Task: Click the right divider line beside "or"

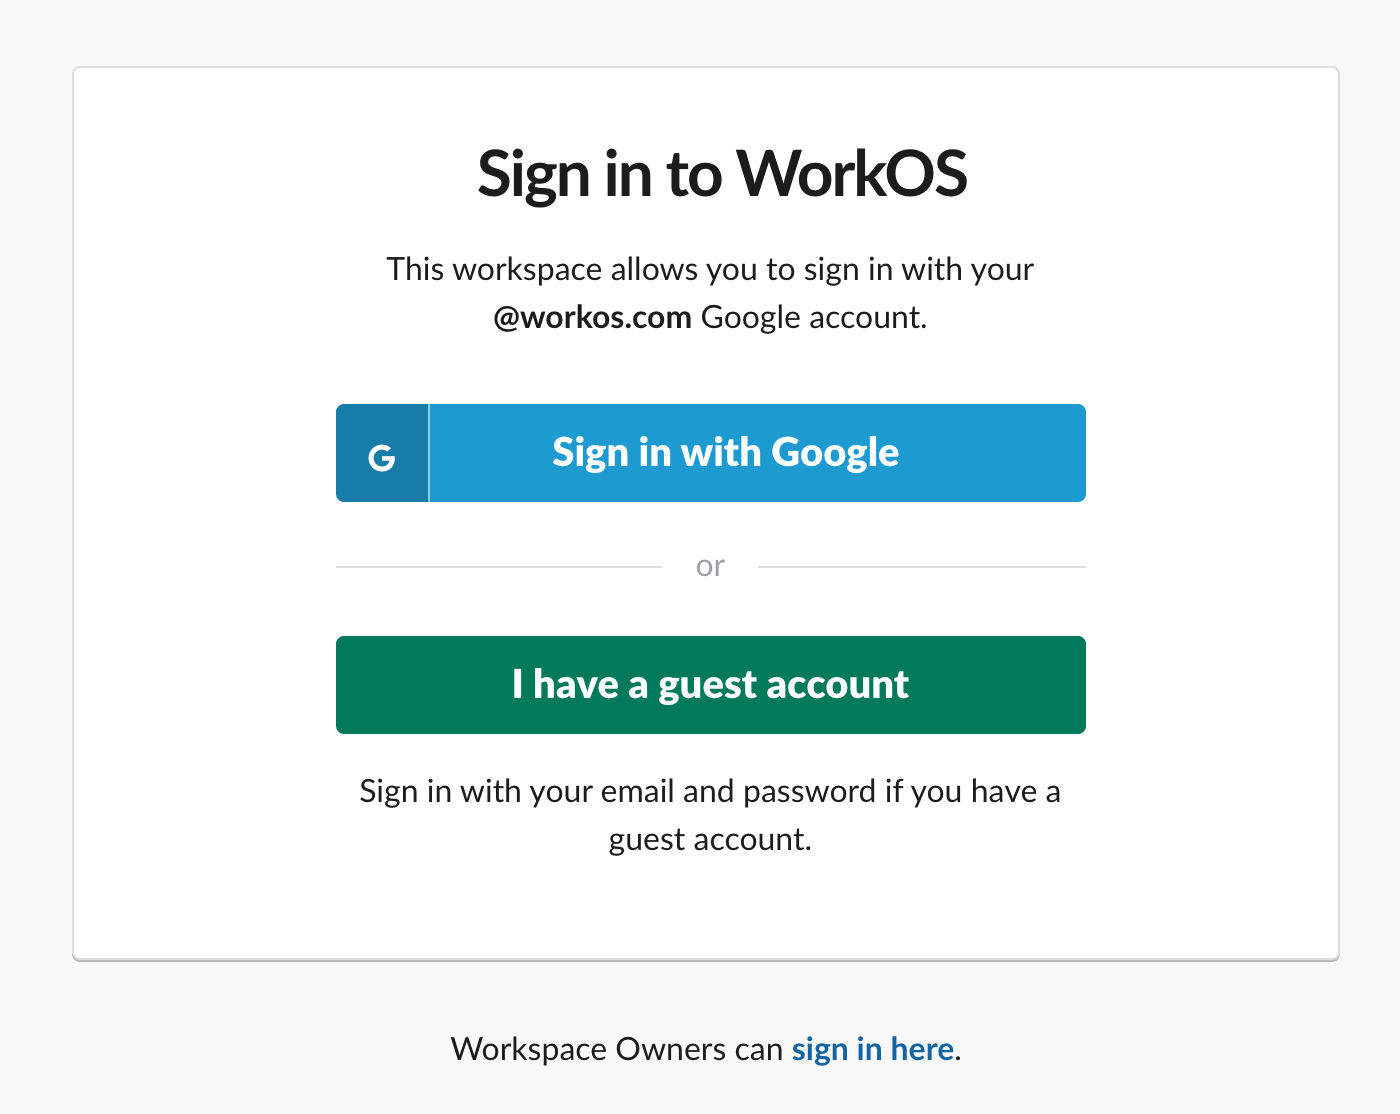Action: (922, 566)
